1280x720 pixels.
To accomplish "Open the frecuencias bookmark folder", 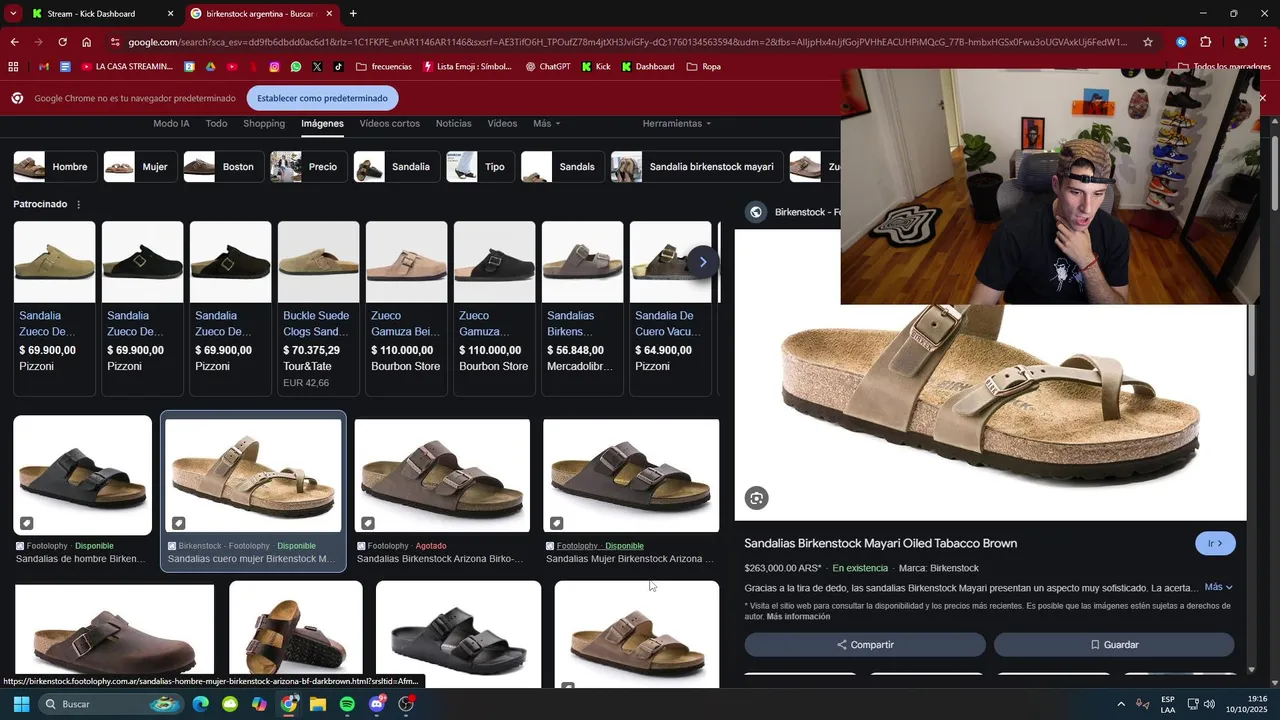I will (x=383, y=67).
